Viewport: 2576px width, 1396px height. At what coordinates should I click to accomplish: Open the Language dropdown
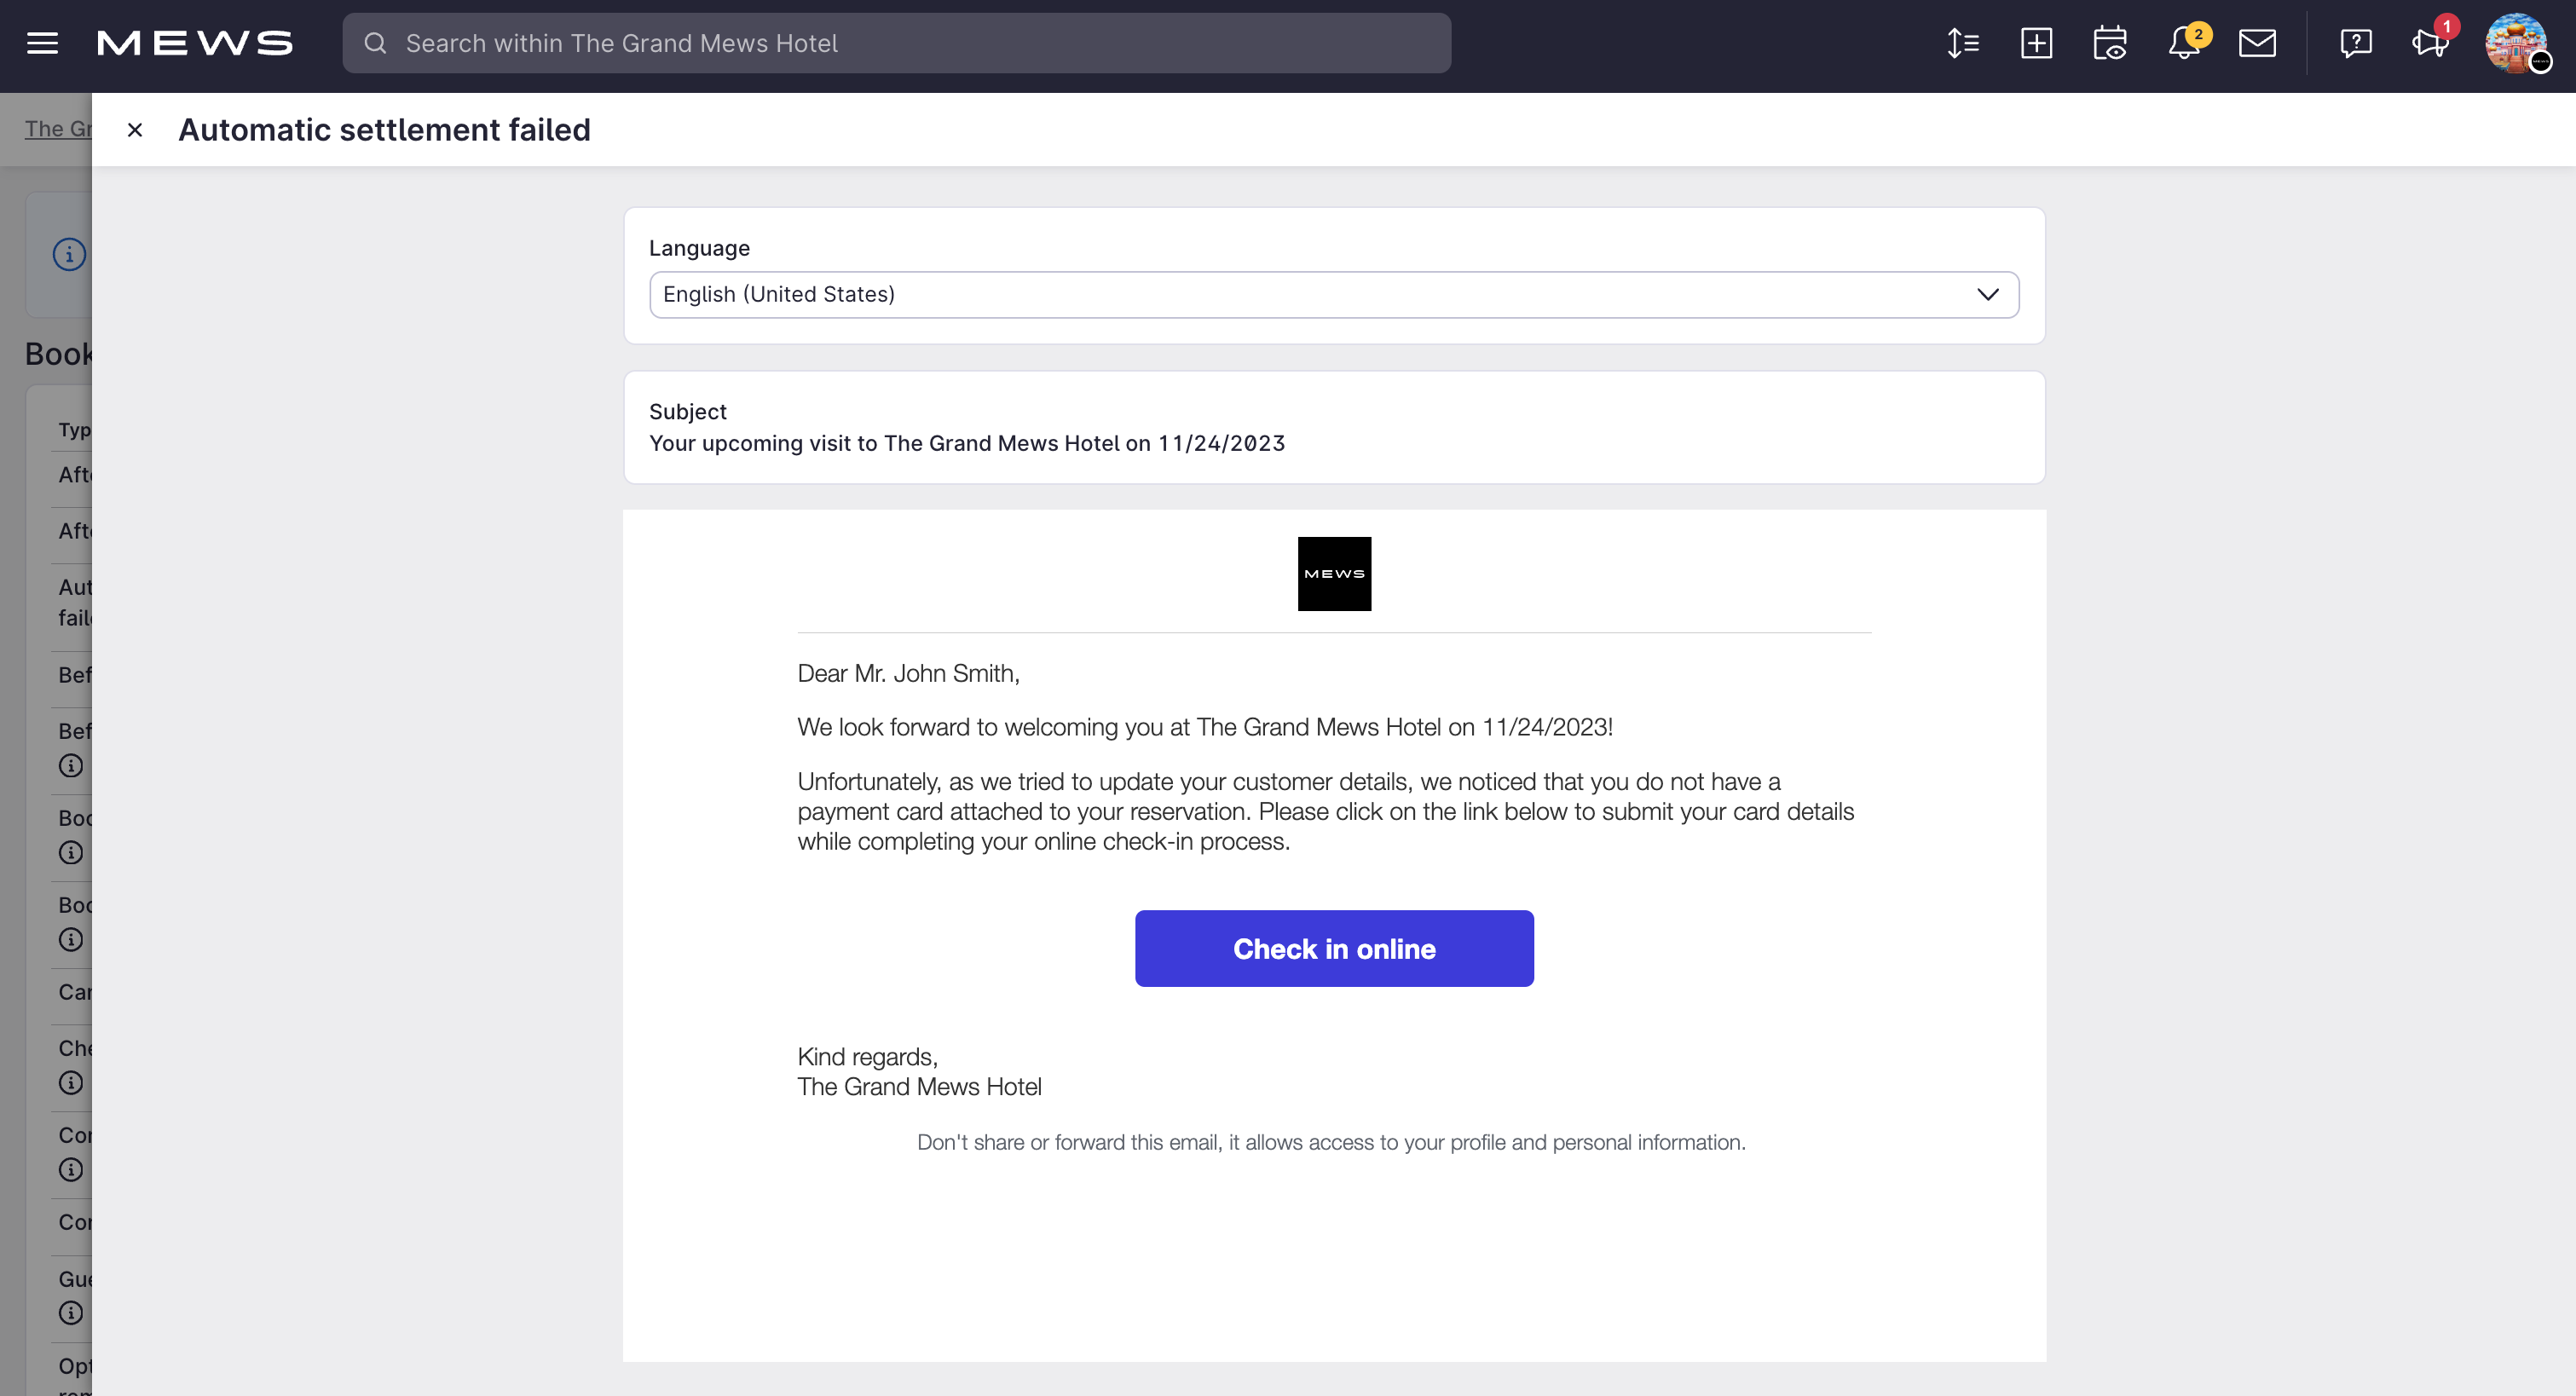(x=1334, y=295)
